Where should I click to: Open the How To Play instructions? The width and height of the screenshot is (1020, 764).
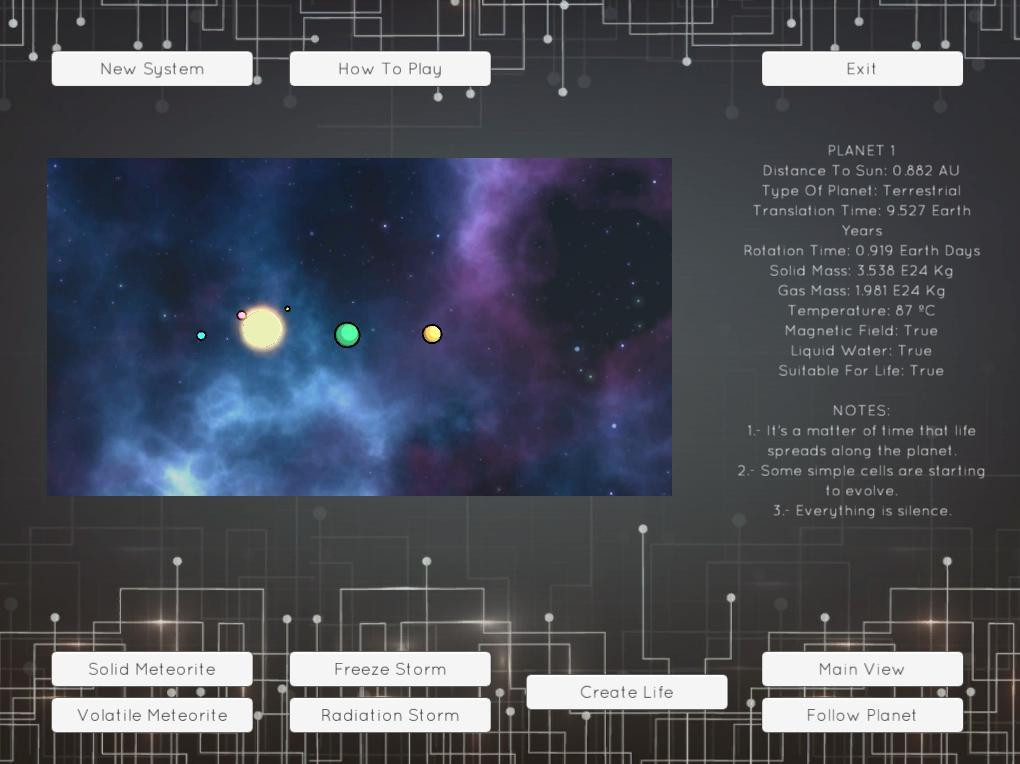390,69
